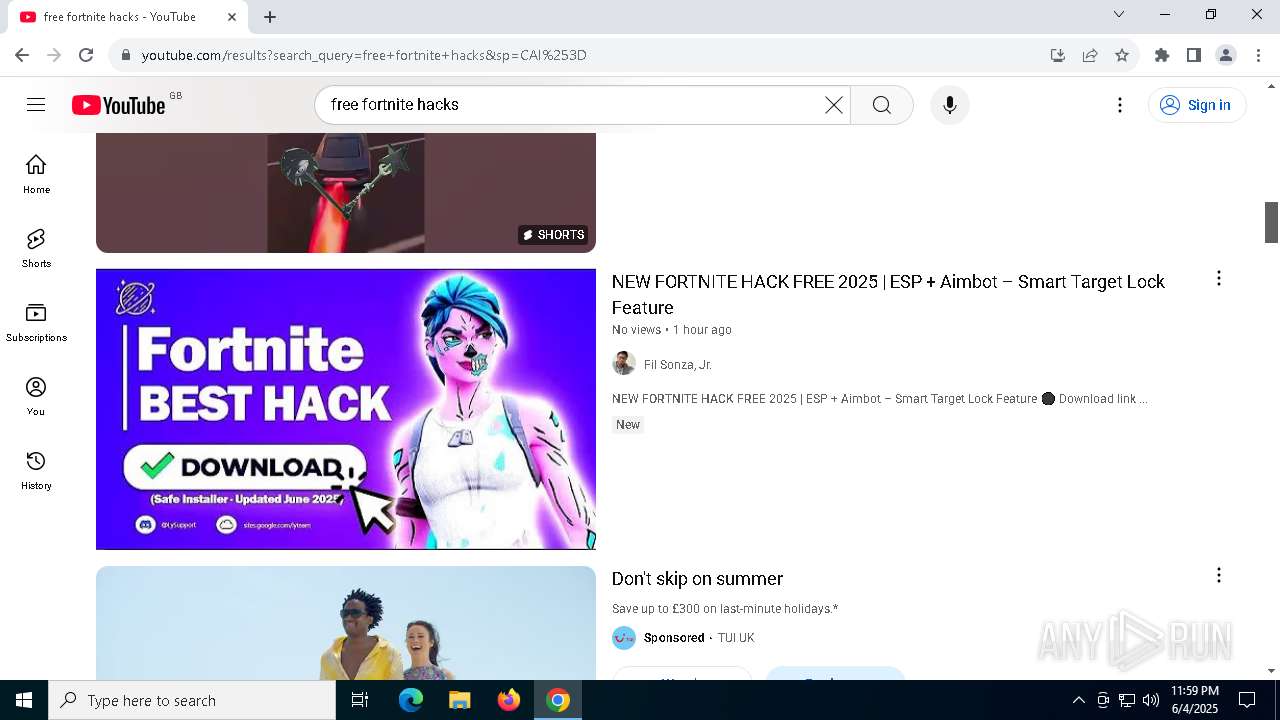Open the Windows Start menu
The width and height of the screenshot is (1280, 720).
(x=24, y=700)
